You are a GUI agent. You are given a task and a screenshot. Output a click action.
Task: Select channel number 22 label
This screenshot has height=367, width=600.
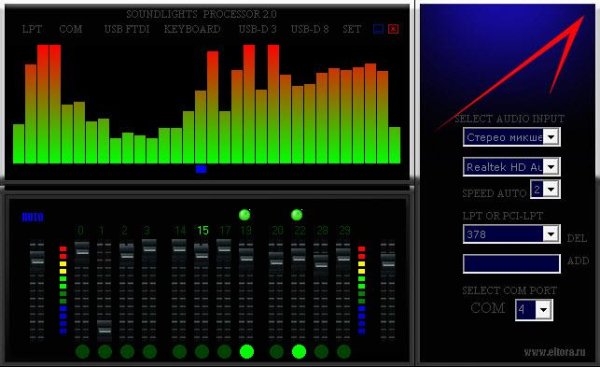pyautogui.click(x=300, y=230)
